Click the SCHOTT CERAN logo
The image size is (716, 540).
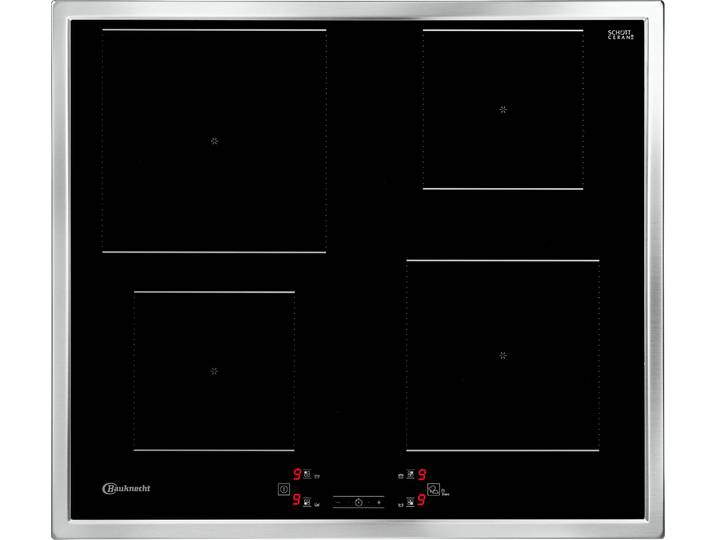(621, 35)
